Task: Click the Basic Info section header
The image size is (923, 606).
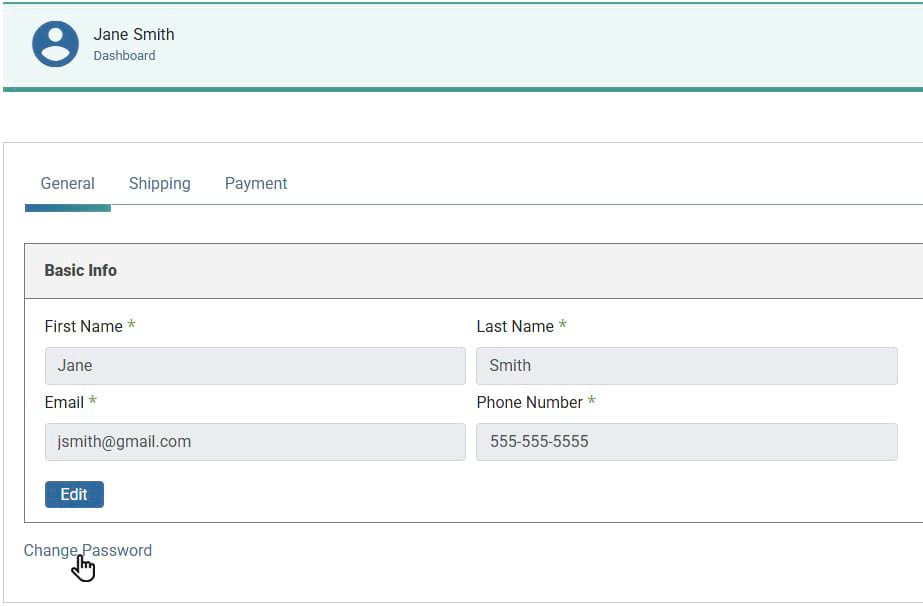Action: (80, 270)
